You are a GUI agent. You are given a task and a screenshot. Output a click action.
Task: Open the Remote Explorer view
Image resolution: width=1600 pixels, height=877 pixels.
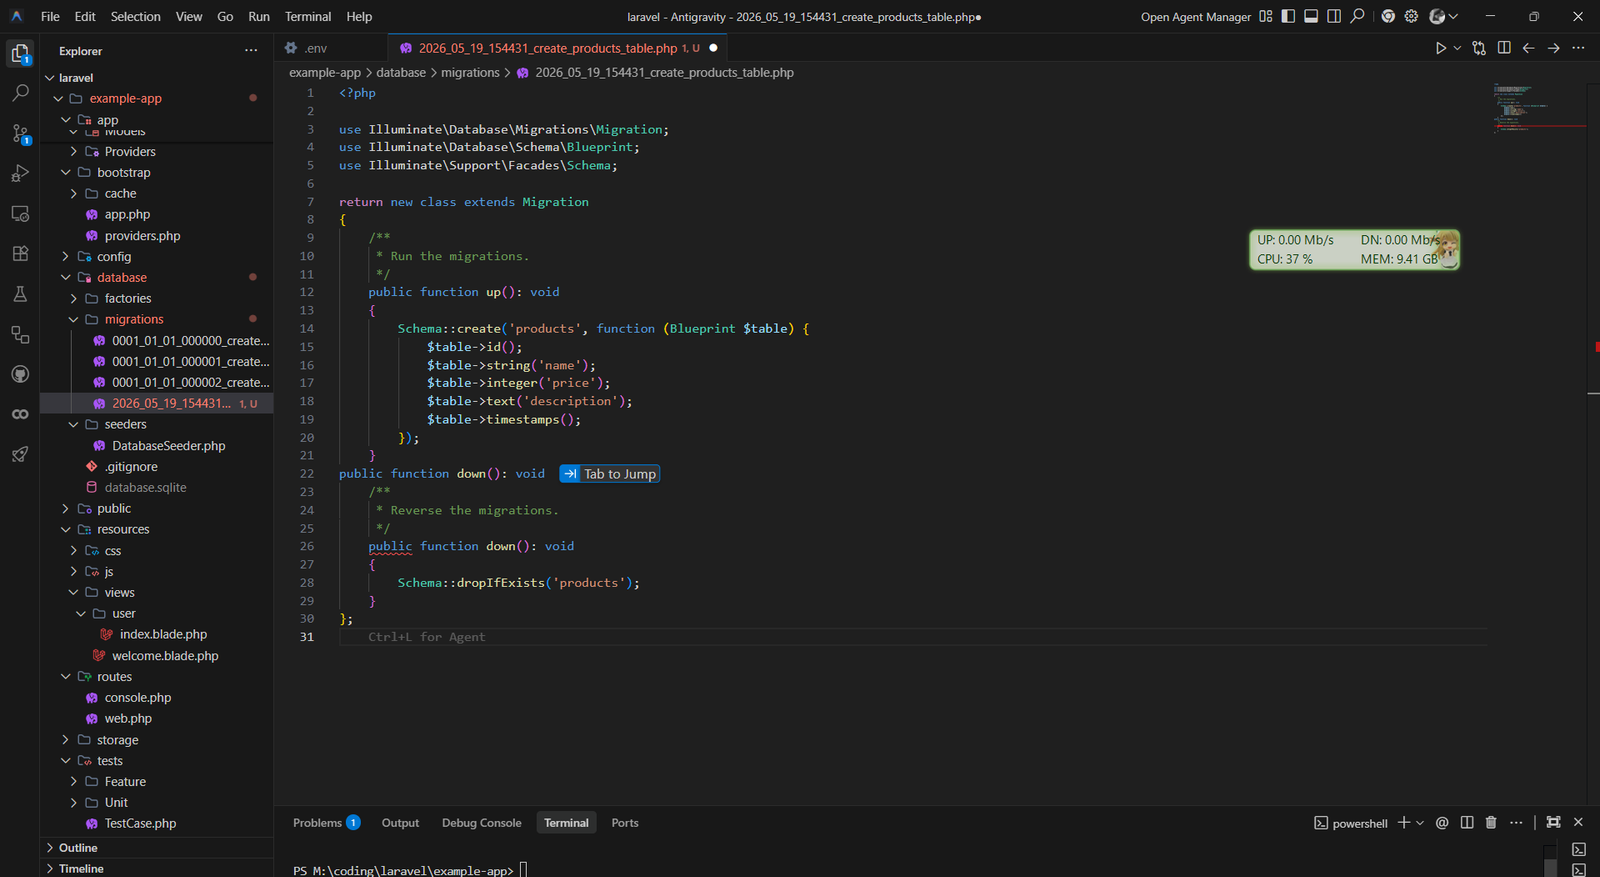(20, 213)
